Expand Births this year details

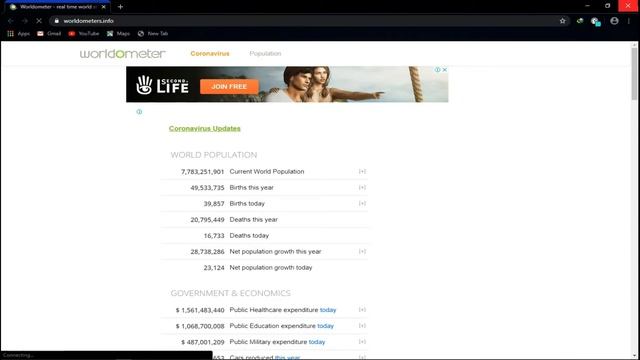pos(362,187)
